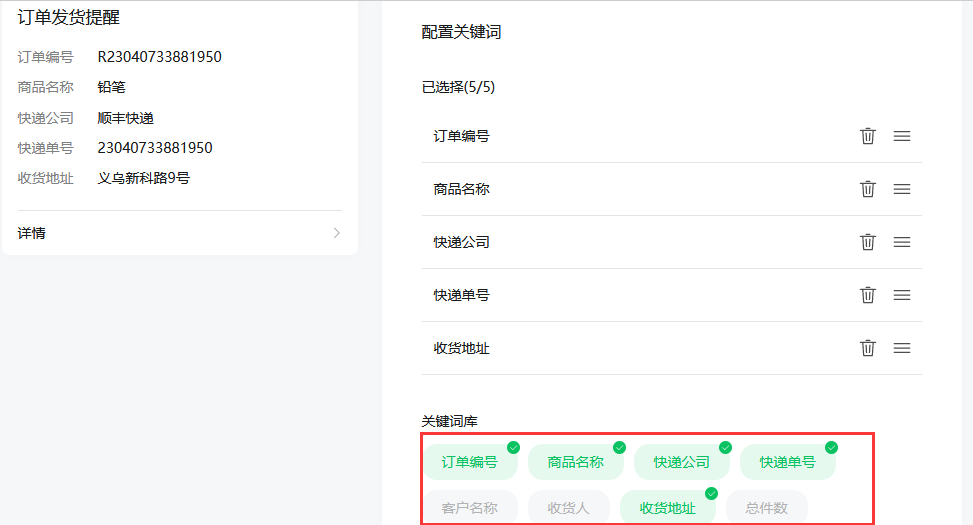Select the 客户名称 keyword tag

tap(470, 508)
